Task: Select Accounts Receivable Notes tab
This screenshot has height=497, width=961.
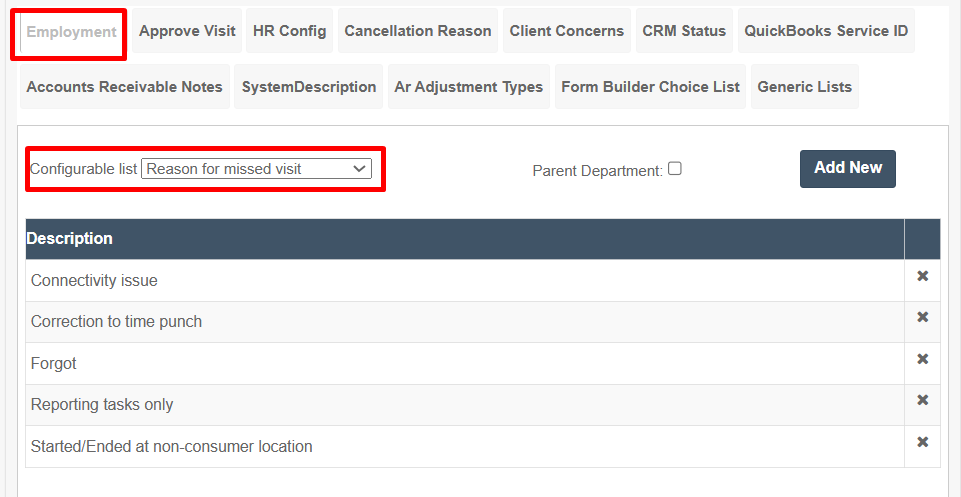Action: [124, 87]
